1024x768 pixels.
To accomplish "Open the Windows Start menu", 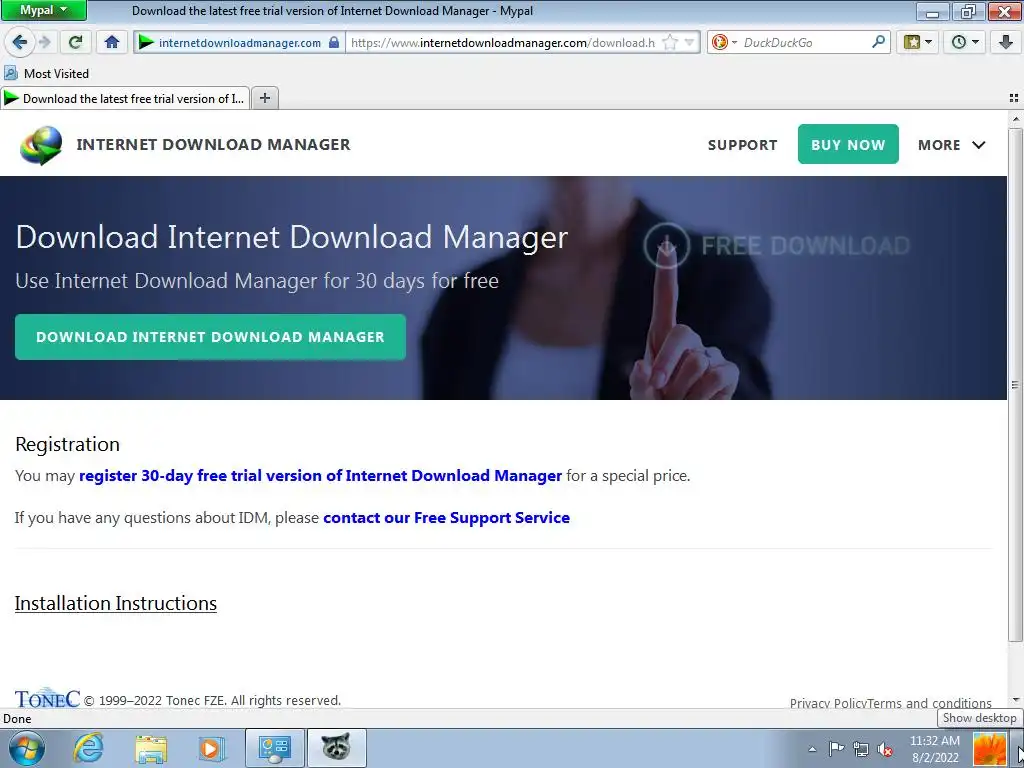I will (x=26, y=748).
